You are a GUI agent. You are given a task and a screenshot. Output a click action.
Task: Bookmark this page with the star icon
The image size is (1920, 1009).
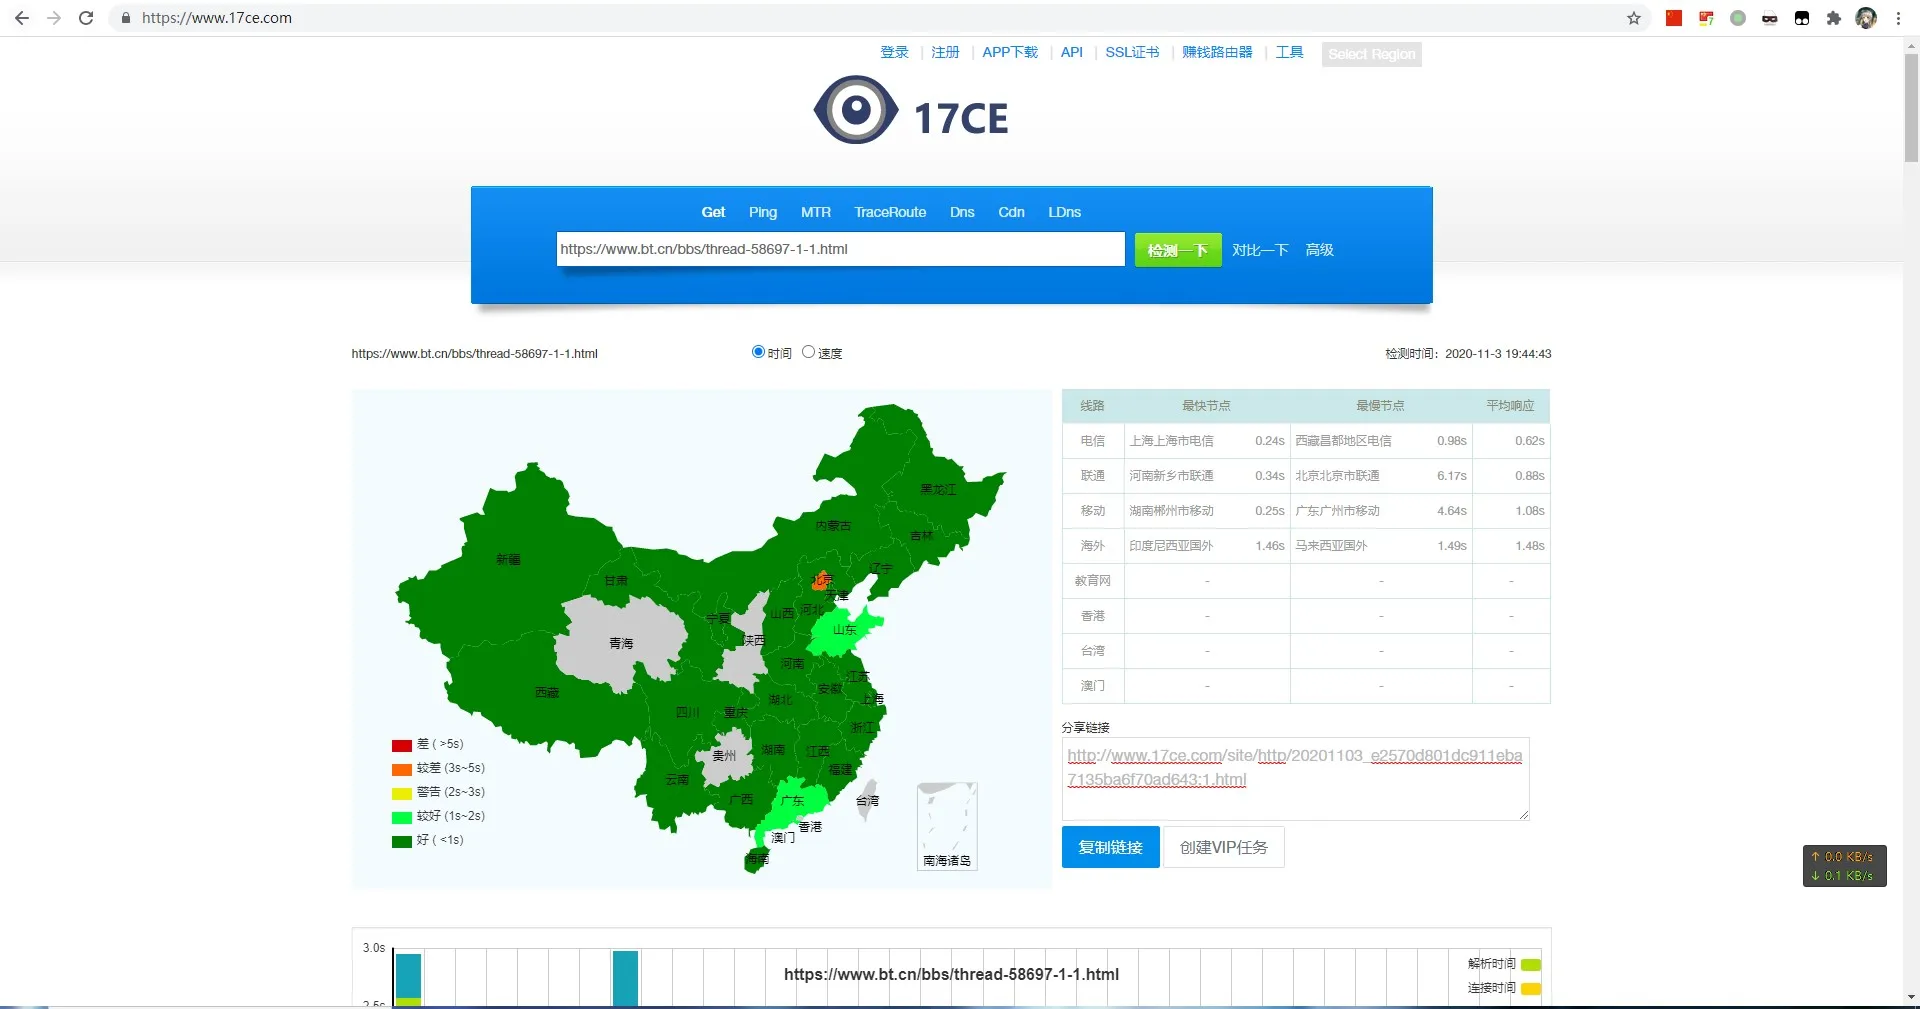pos(1634,18)
